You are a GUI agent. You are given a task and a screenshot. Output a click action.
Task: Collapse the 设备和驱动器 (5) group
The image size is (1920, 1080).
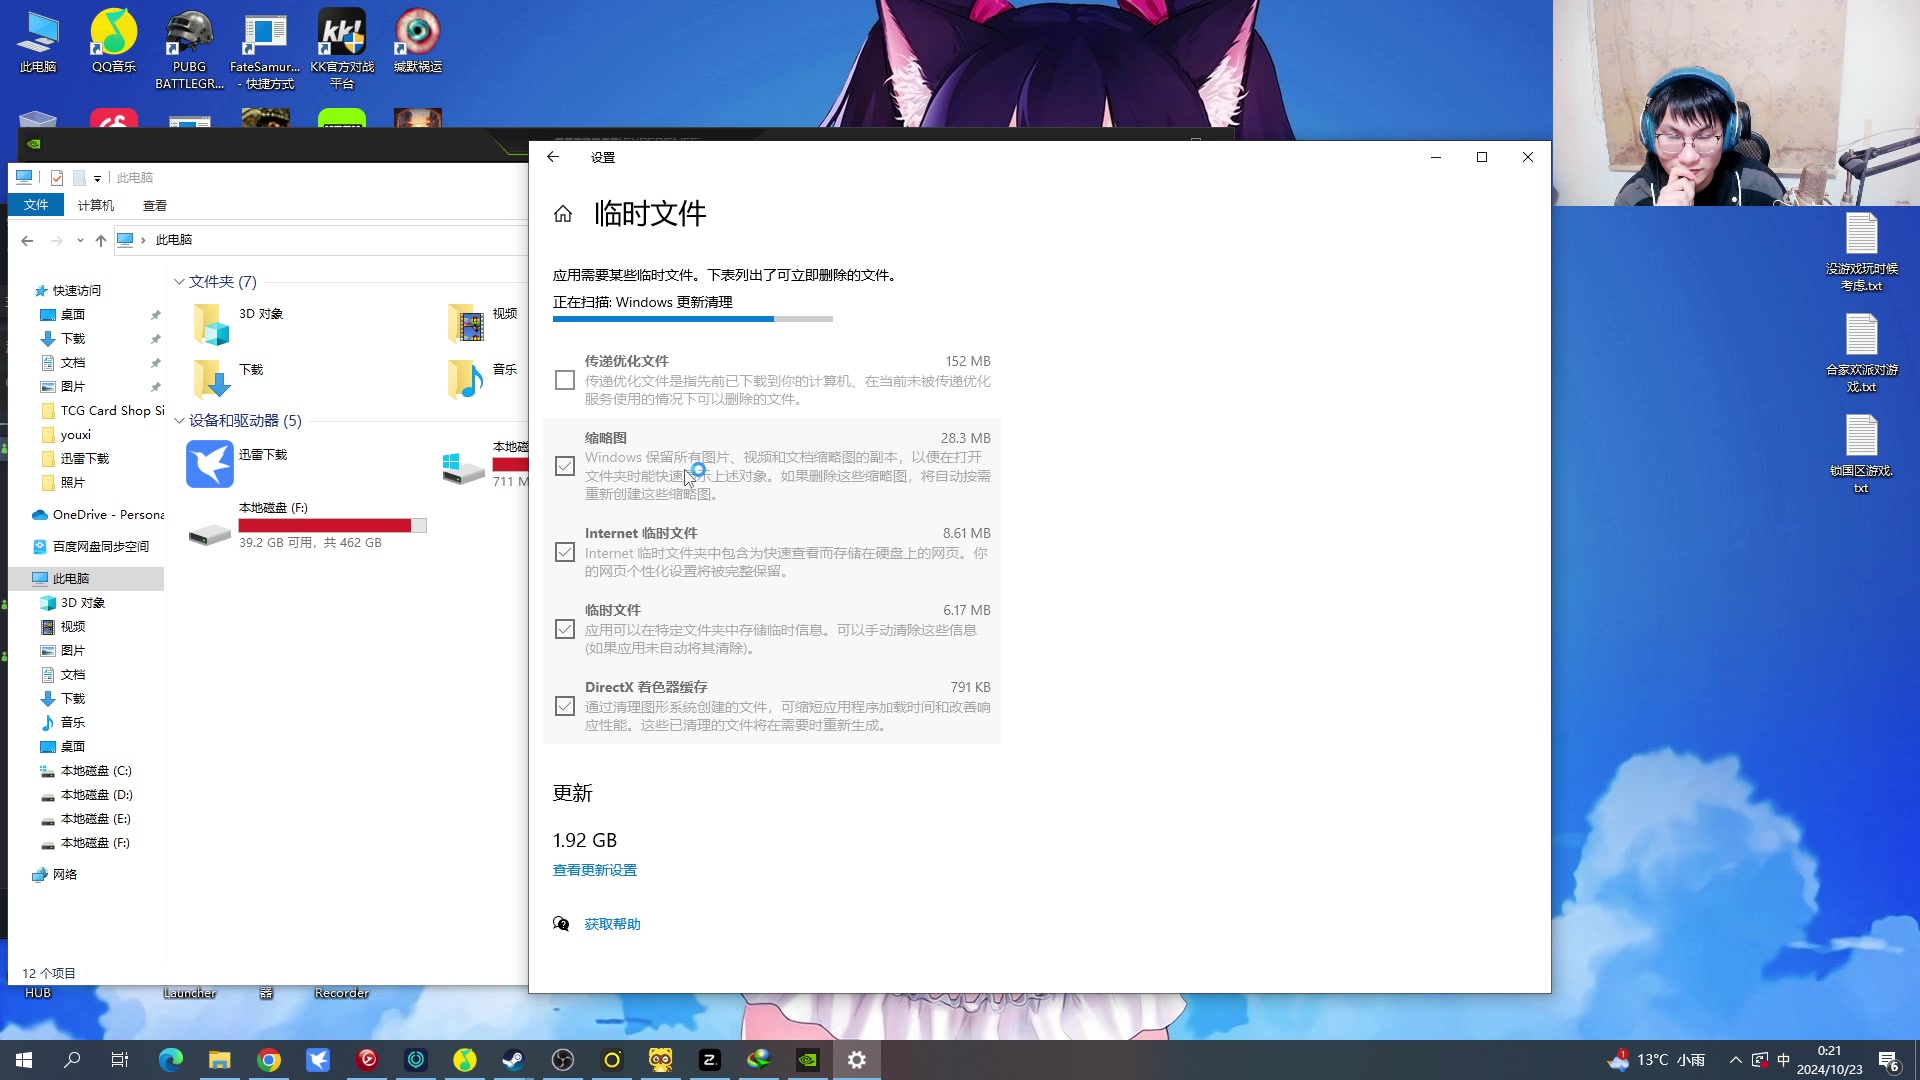(x=179, y=421)
